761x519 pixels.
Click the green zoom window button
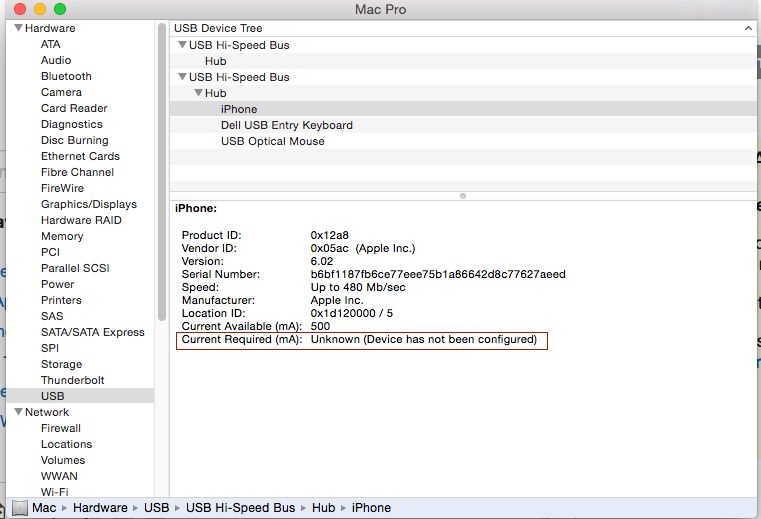point(60,9)
